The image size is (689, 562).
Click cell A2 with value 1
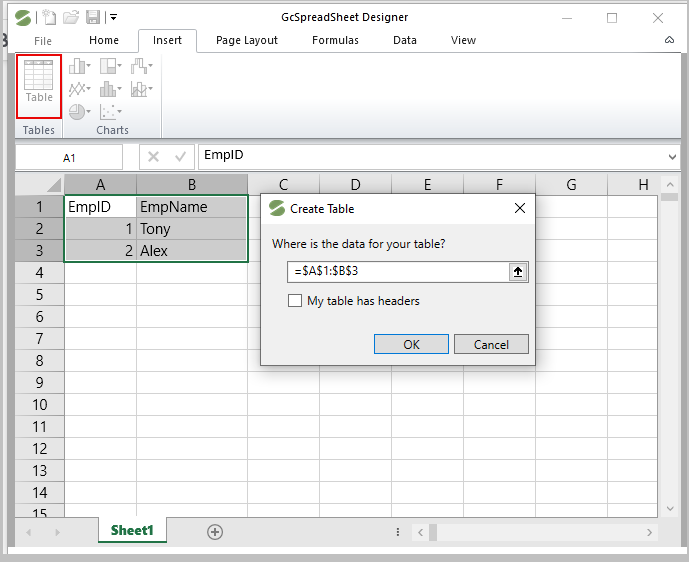tap(100, 228)
